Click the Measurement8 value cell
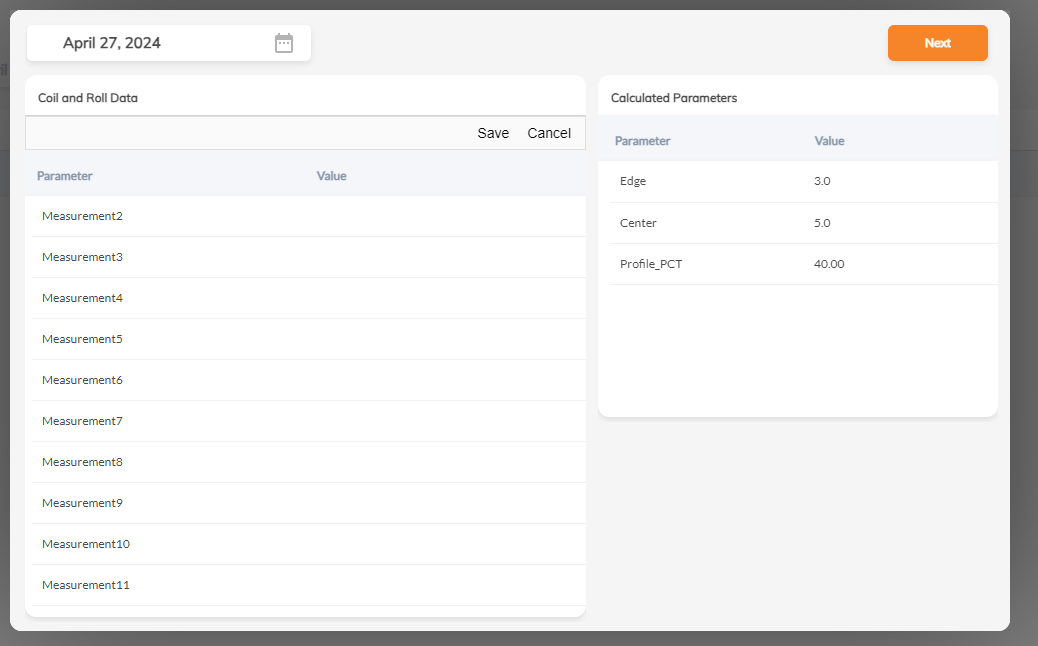 point(400,462)
